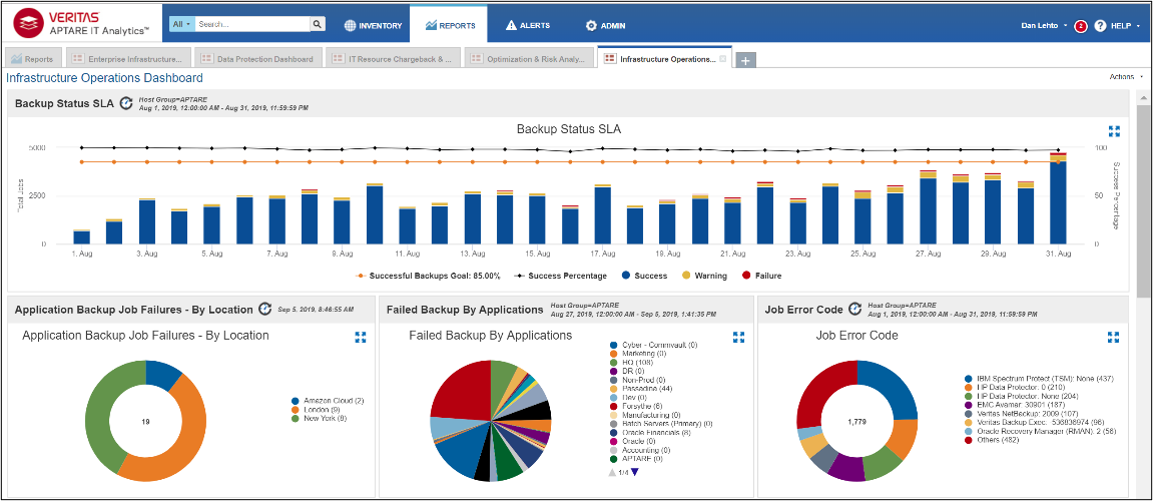
Task: Click the 10 Aug bar in chart
Action: tap(374, 214)
